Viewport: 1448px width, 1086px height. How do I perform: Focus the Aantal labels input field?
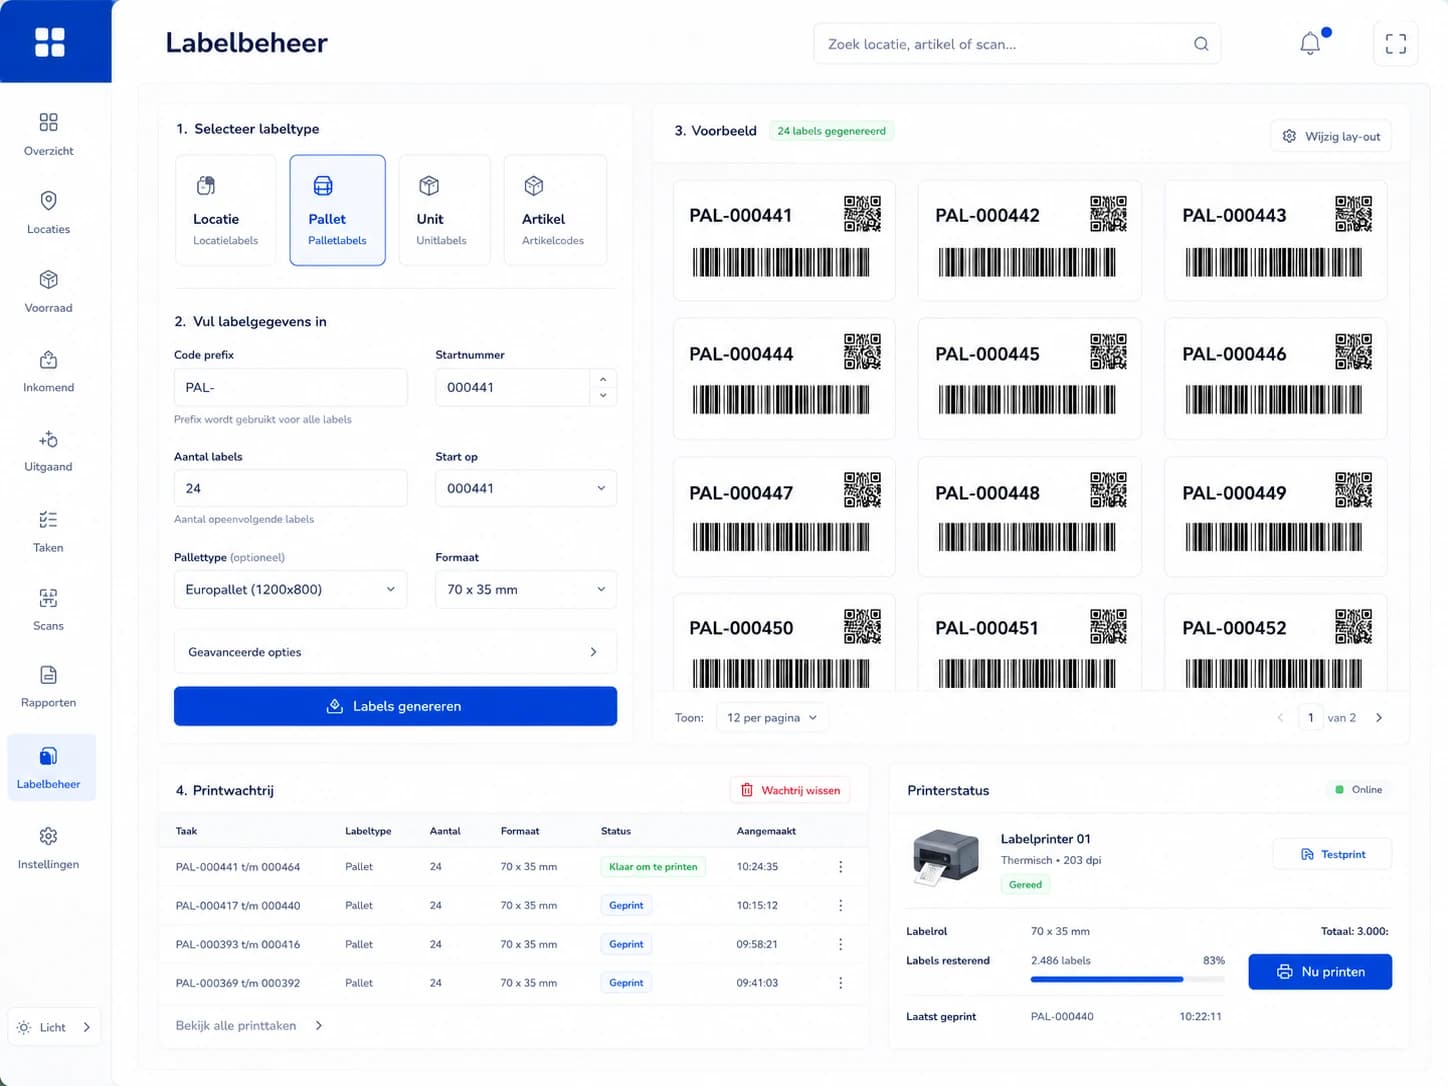point(290,488)
